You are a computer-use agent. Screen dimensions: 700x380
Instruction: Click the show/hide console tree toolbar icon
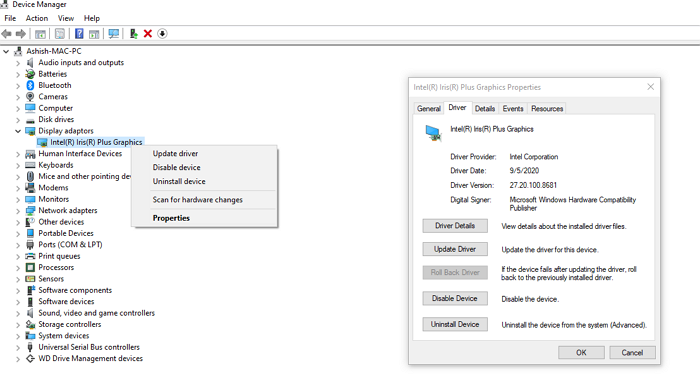40,33
